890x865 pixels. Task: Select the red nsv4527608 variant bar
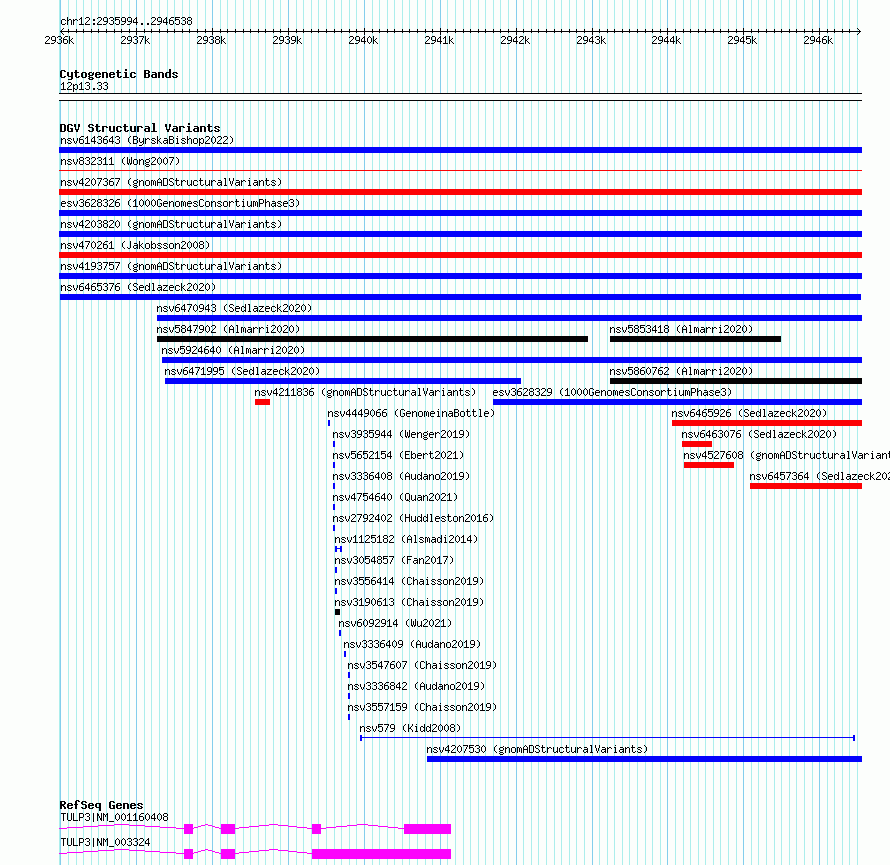click(709, 465)
